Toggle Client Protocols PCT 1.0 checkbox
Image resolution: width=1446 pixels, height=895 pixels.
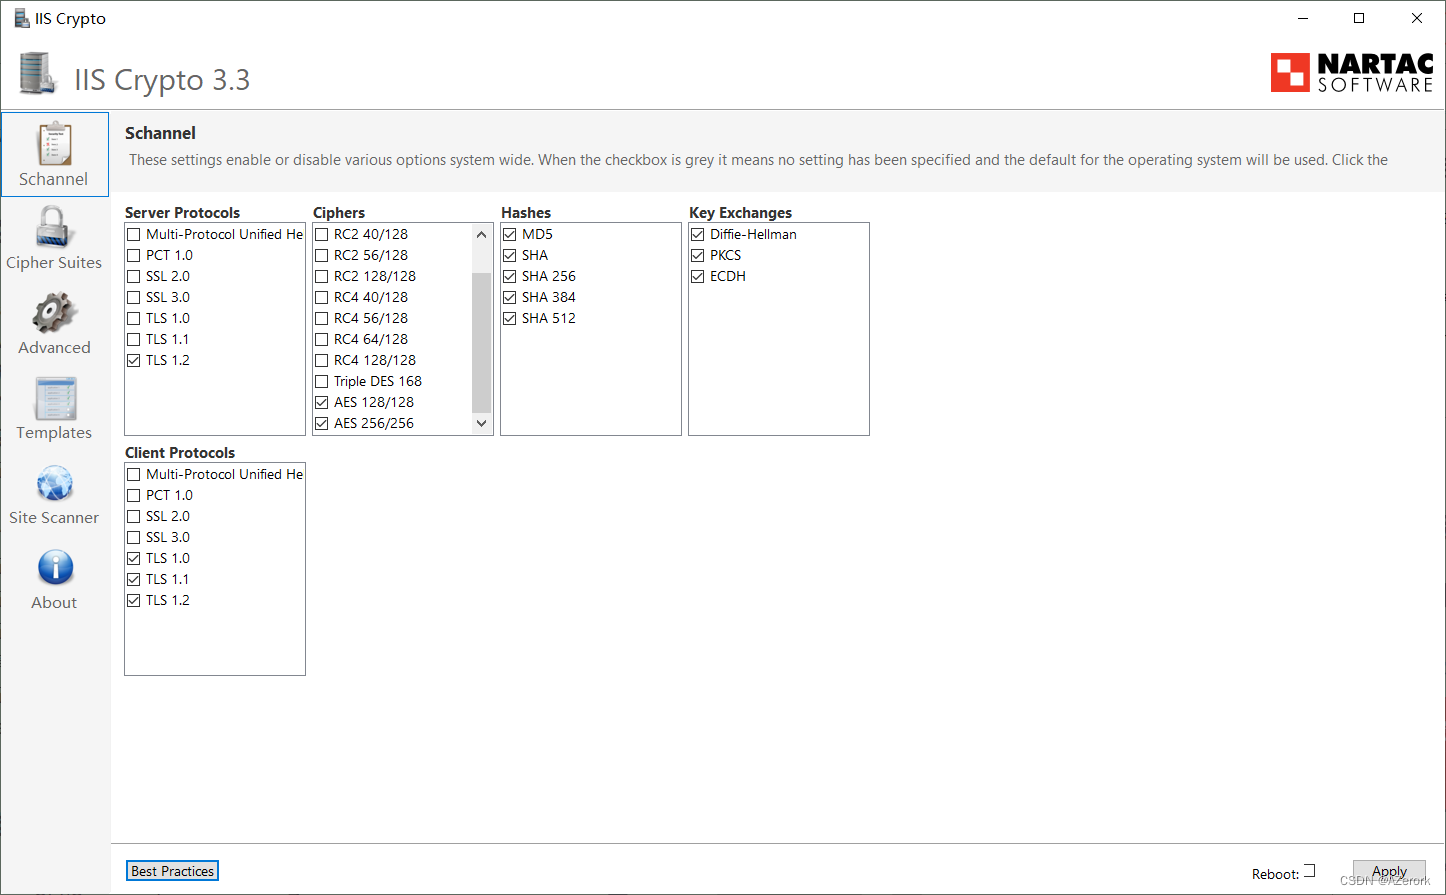click(x=134, y=495)
